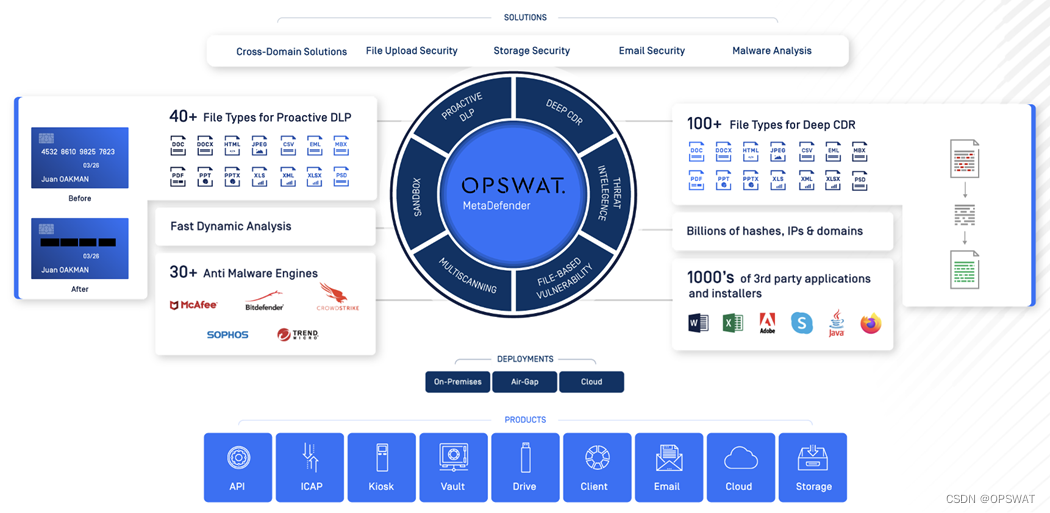Click 1000's of 3rd party applications heading
Screen dimensions: 1050x513
[779, 285]
